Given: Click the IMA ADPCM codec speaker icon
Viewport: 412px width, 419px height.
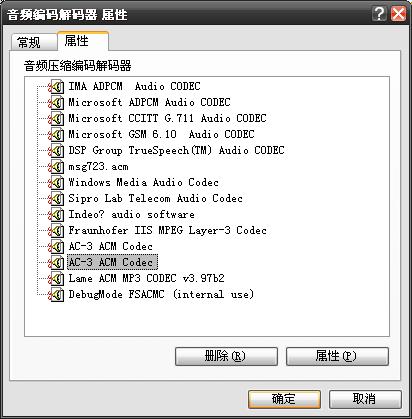Looking at the screenshot, I should [x=56, y=87].
